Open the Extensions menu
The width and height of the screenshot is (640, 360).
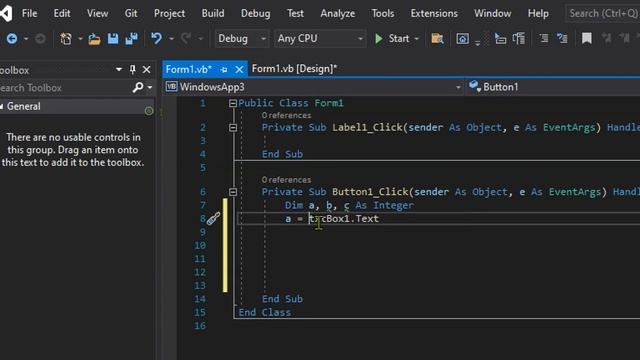point(434,13)
